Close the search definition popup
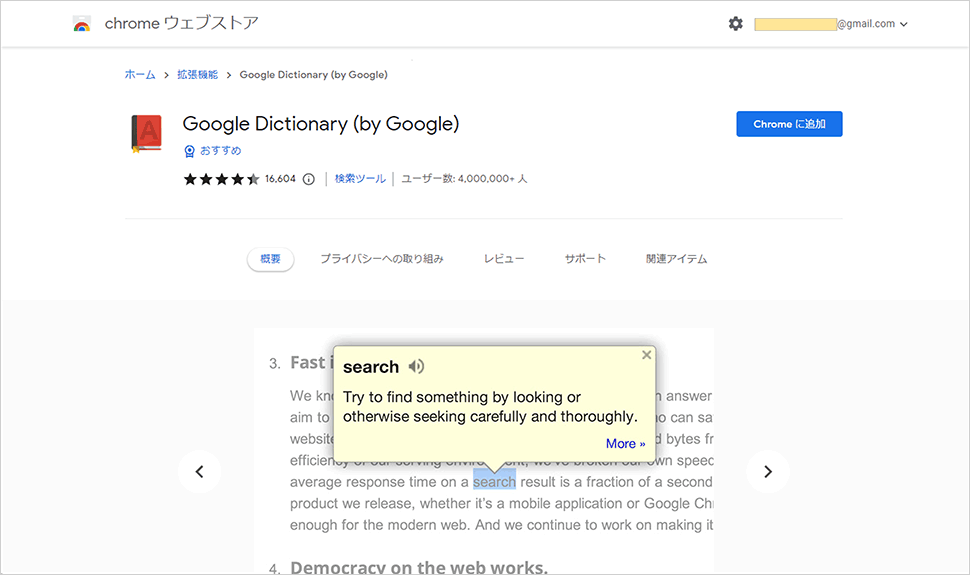Screen dimensions: 970x575 coord(646,355)
